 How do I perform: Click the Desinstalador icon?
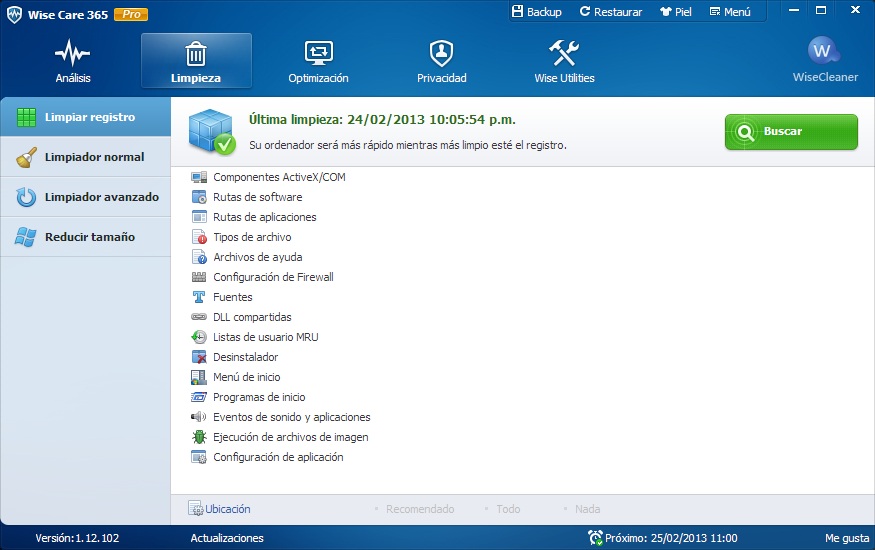(199, 357)
